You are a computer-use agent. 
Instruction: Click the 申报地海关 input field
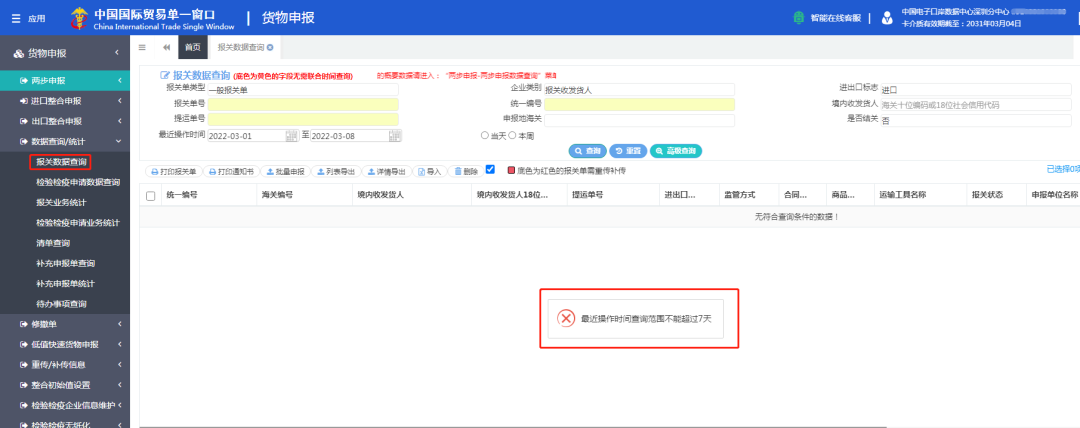tap(639, 120)
